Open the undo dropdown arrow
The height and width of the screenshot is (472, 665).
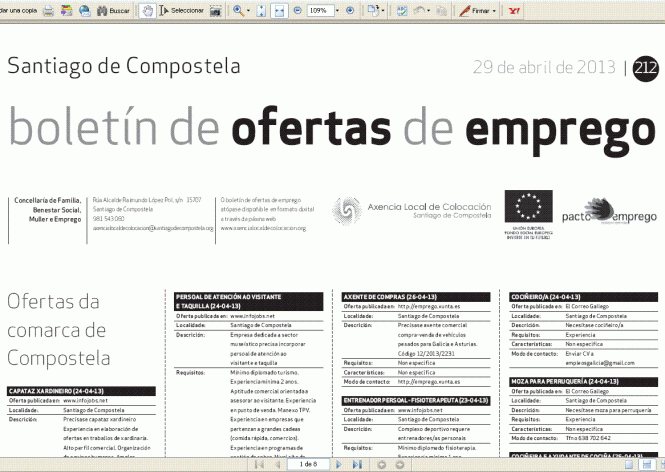(428, 11)
